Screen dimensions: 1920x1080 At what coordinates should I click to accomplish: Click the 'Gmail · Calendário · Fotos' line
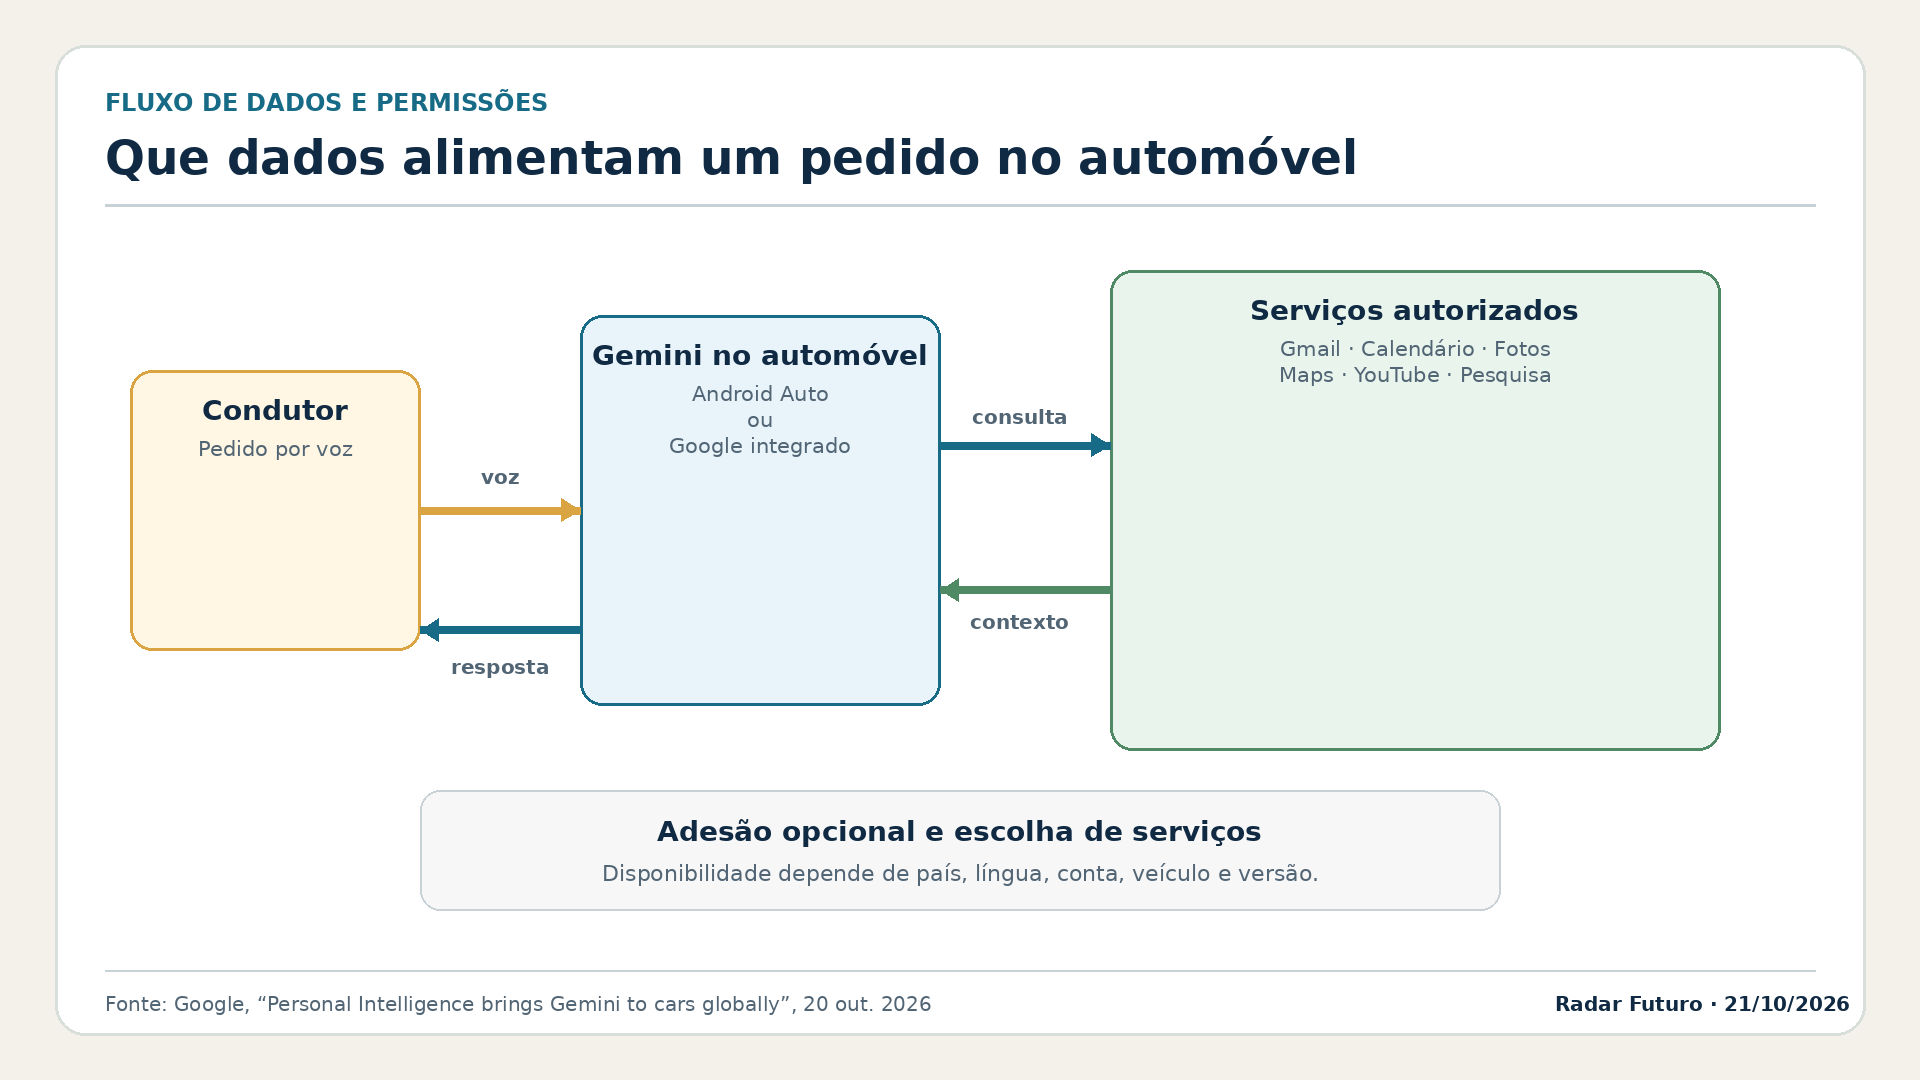point(1415,349)
